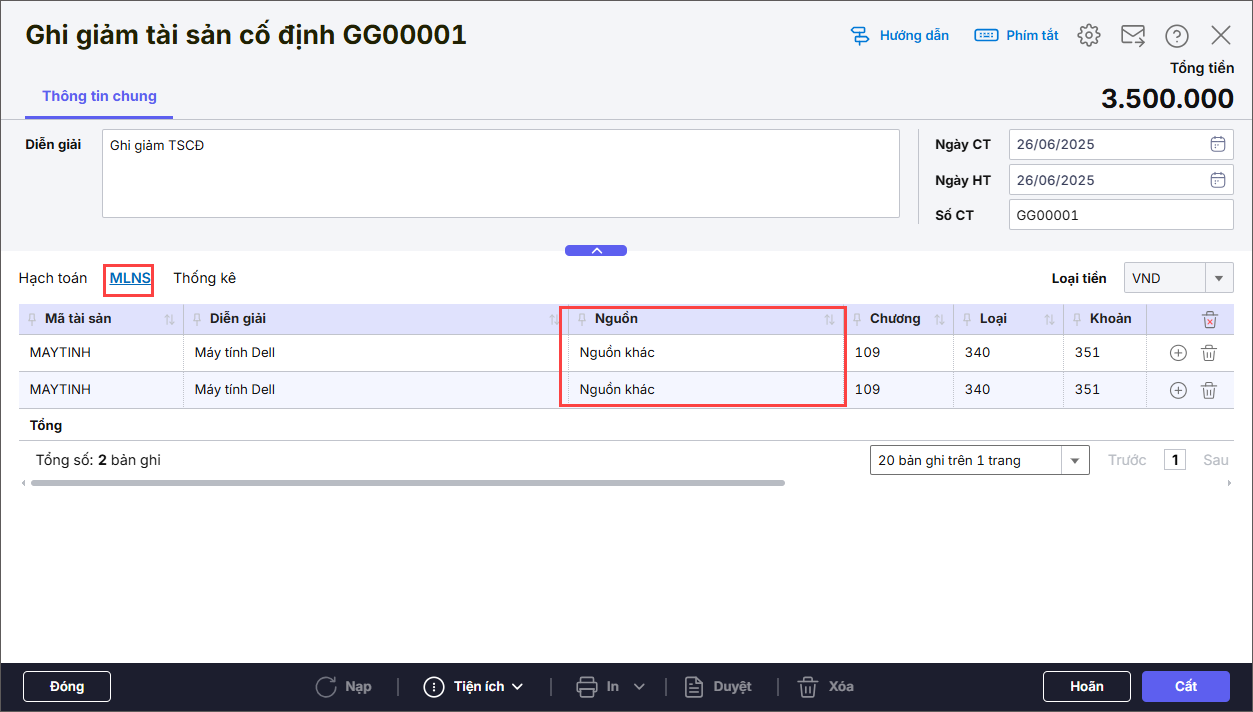
Task: Click the Số CT input field
Action: tap(1120, 215)
